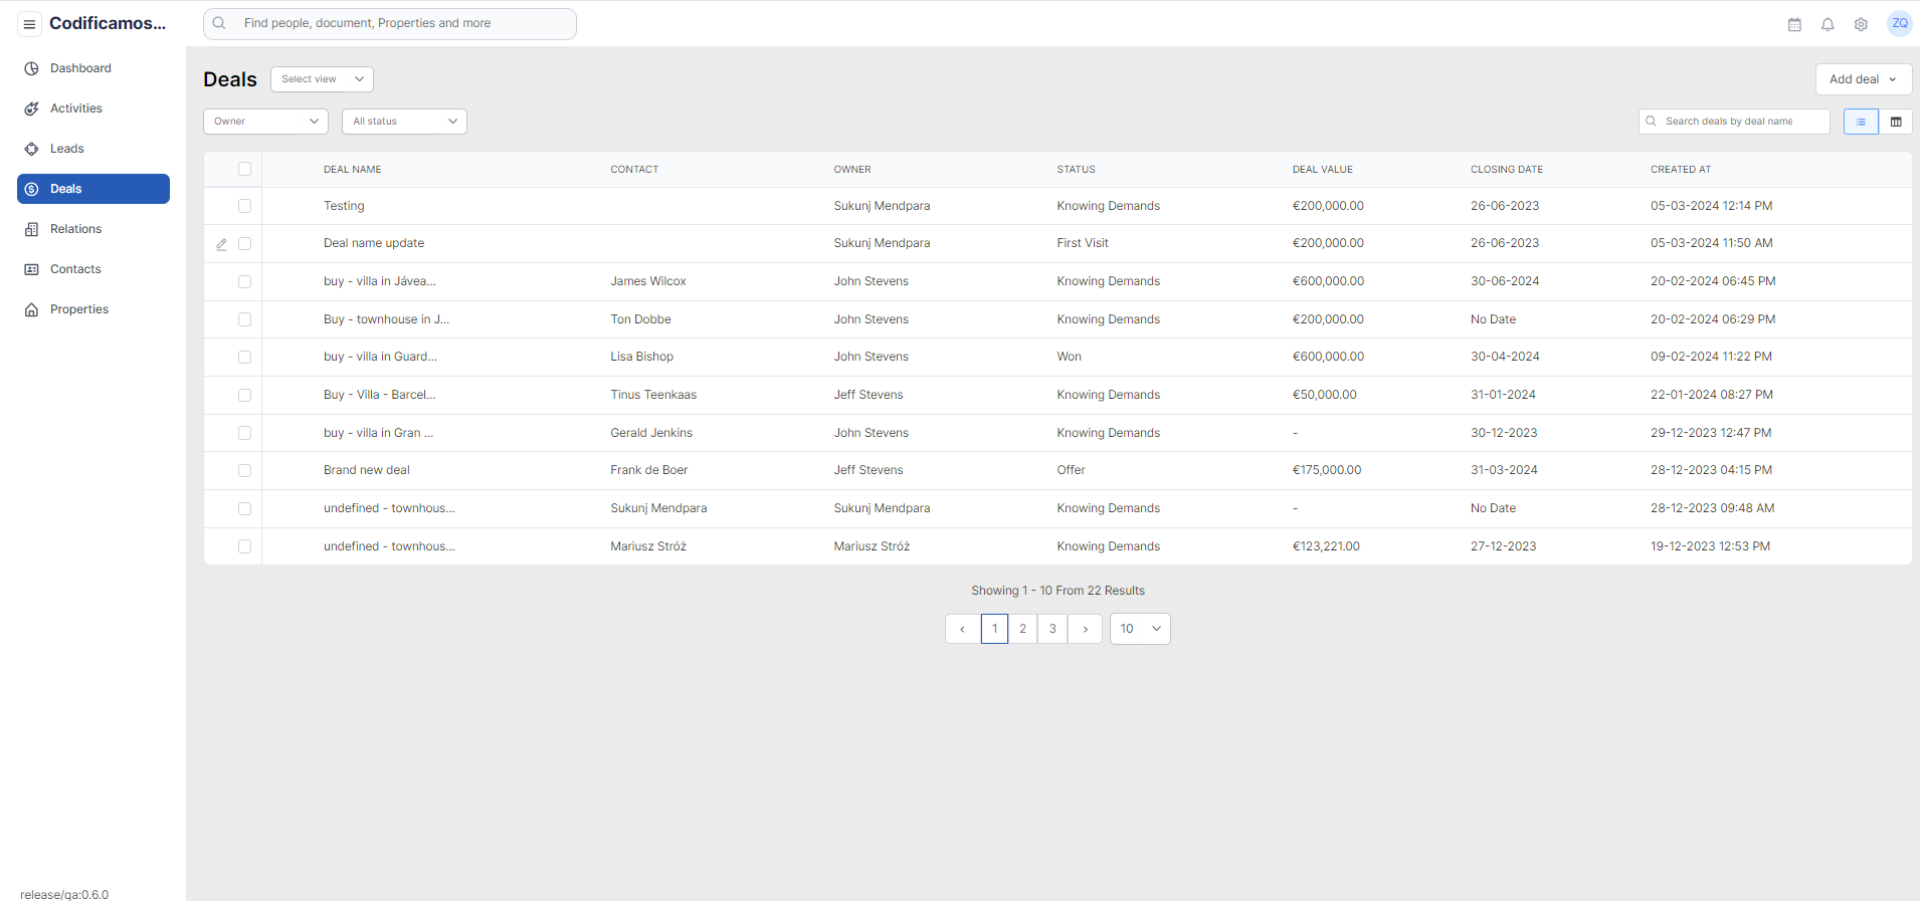Open the All status filter dropdown

pyautogui.click(x=404, y=121)
